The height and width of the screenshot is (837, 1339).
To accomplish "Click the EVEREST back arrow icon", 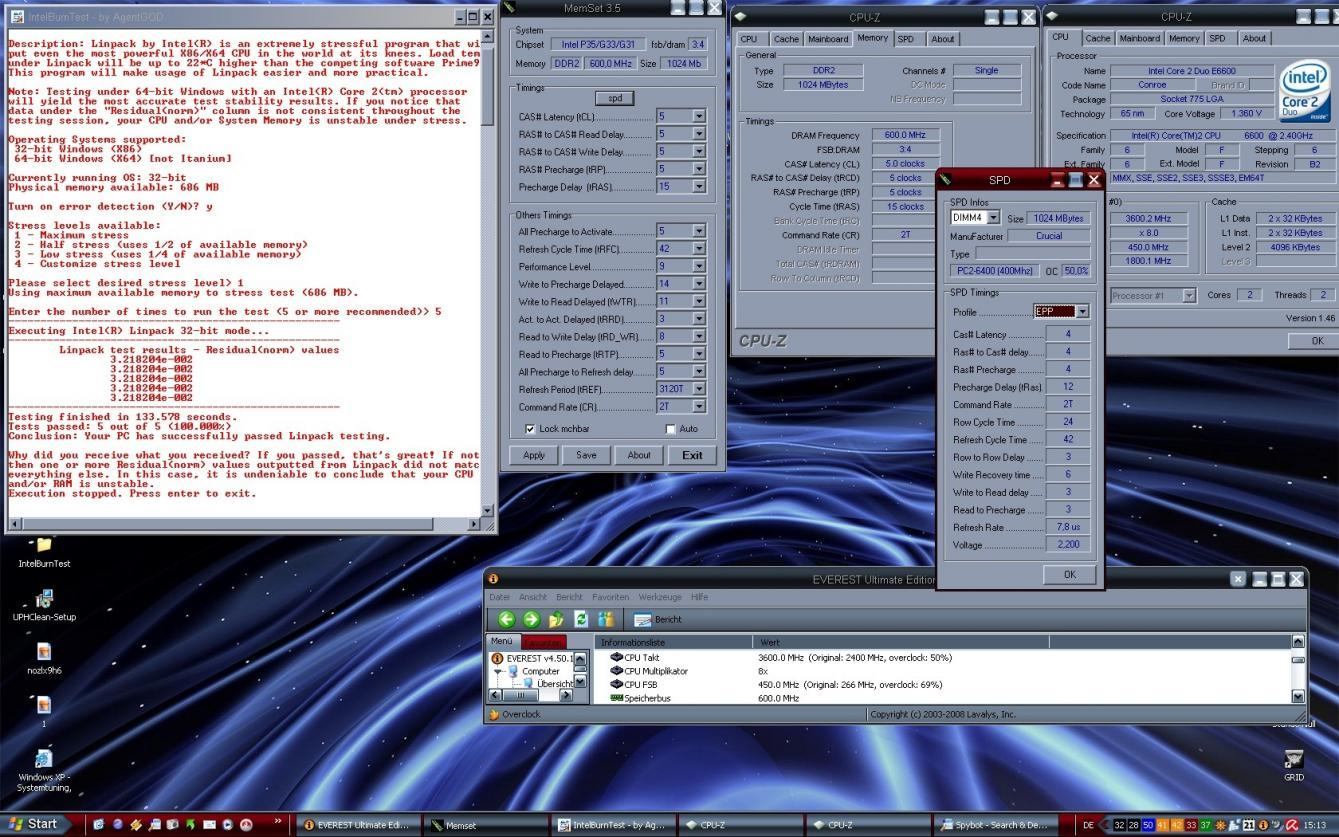I will coord(506,620).
